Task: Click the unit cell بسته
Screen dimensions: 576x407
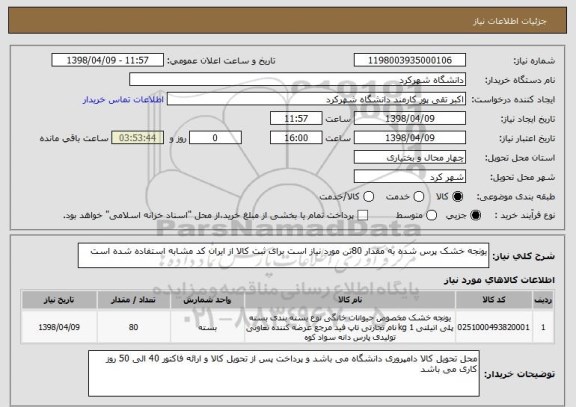Action: pos(208,327)
